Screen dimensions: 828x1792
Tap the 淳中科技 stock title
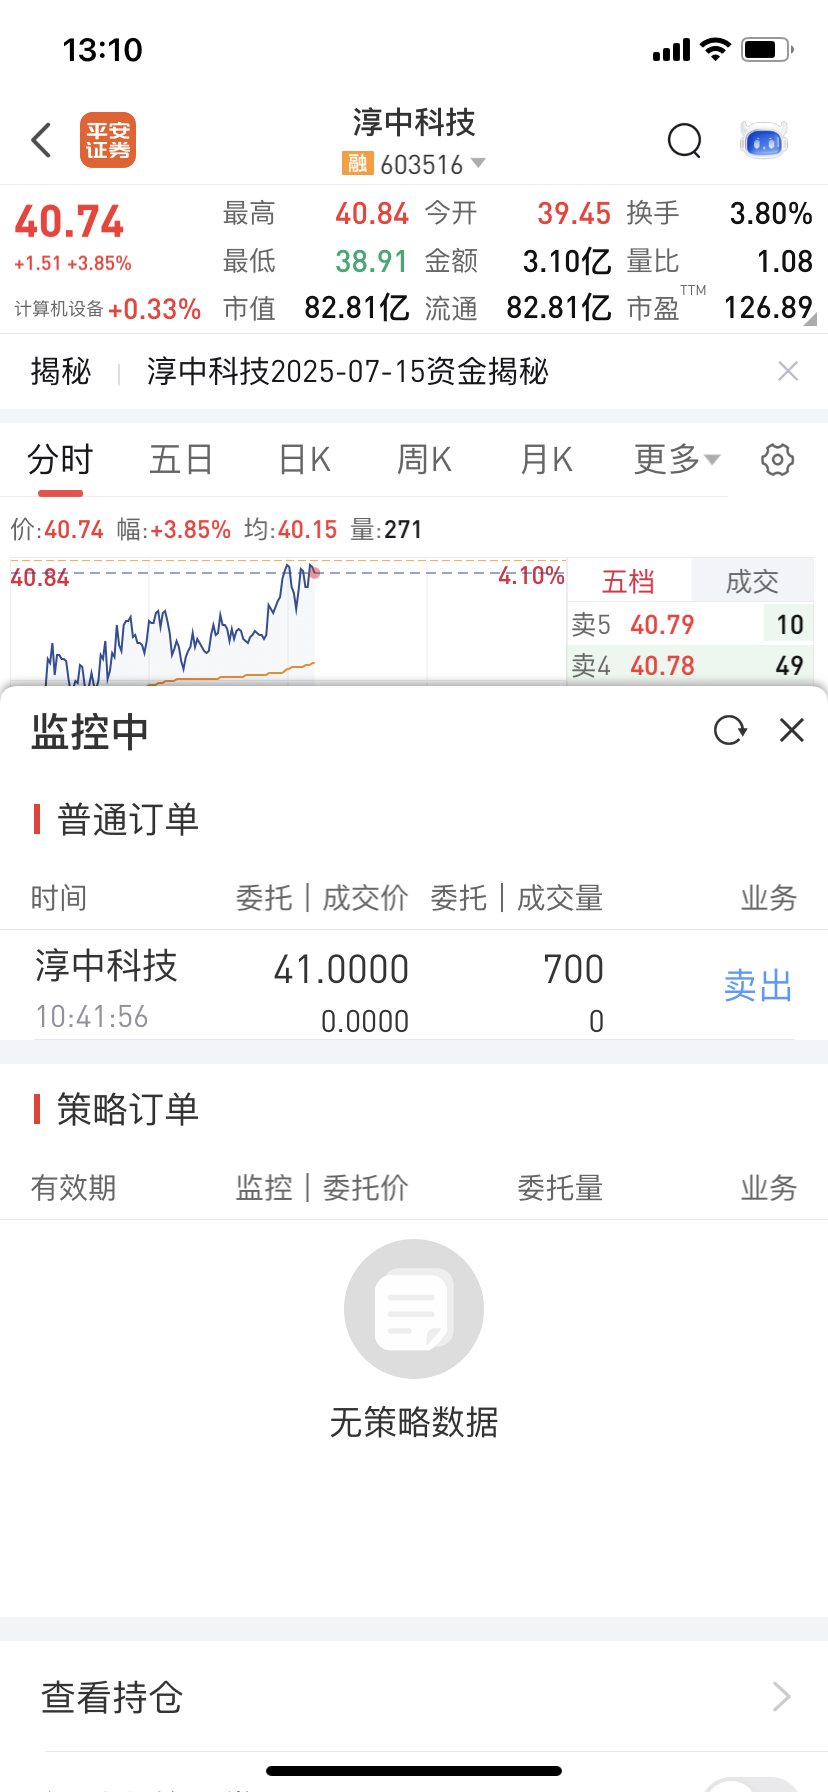(414, 122)
